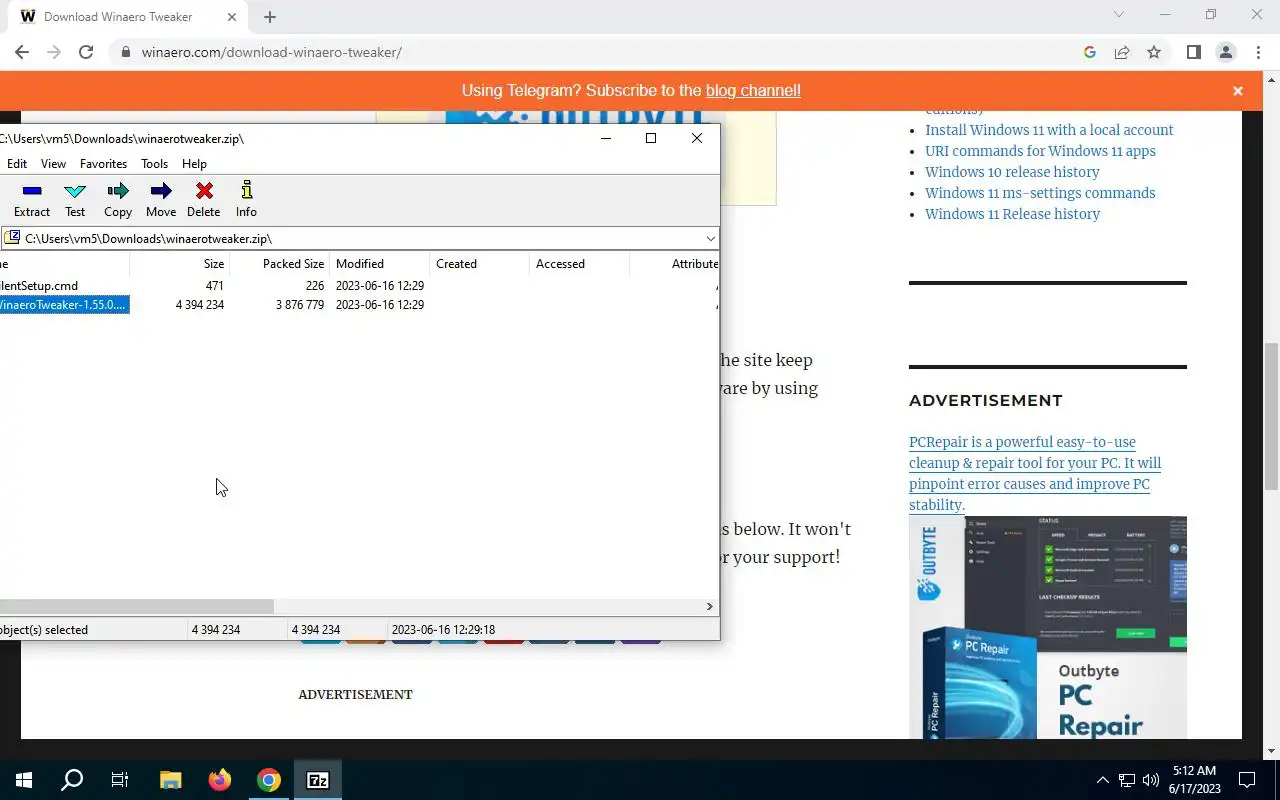Sort by the Size column header

(x=180, y=264)
